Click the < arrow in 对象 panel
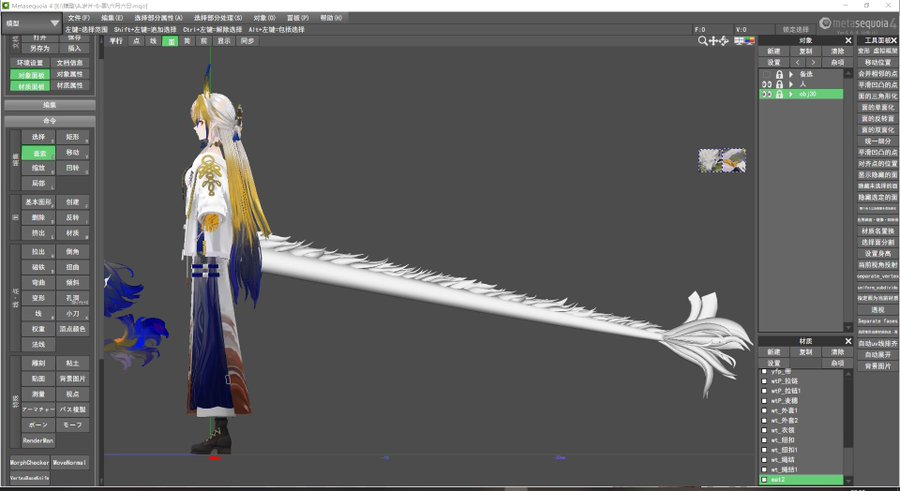The height and width of the screenshot is (491, 900). click(798, 62)
